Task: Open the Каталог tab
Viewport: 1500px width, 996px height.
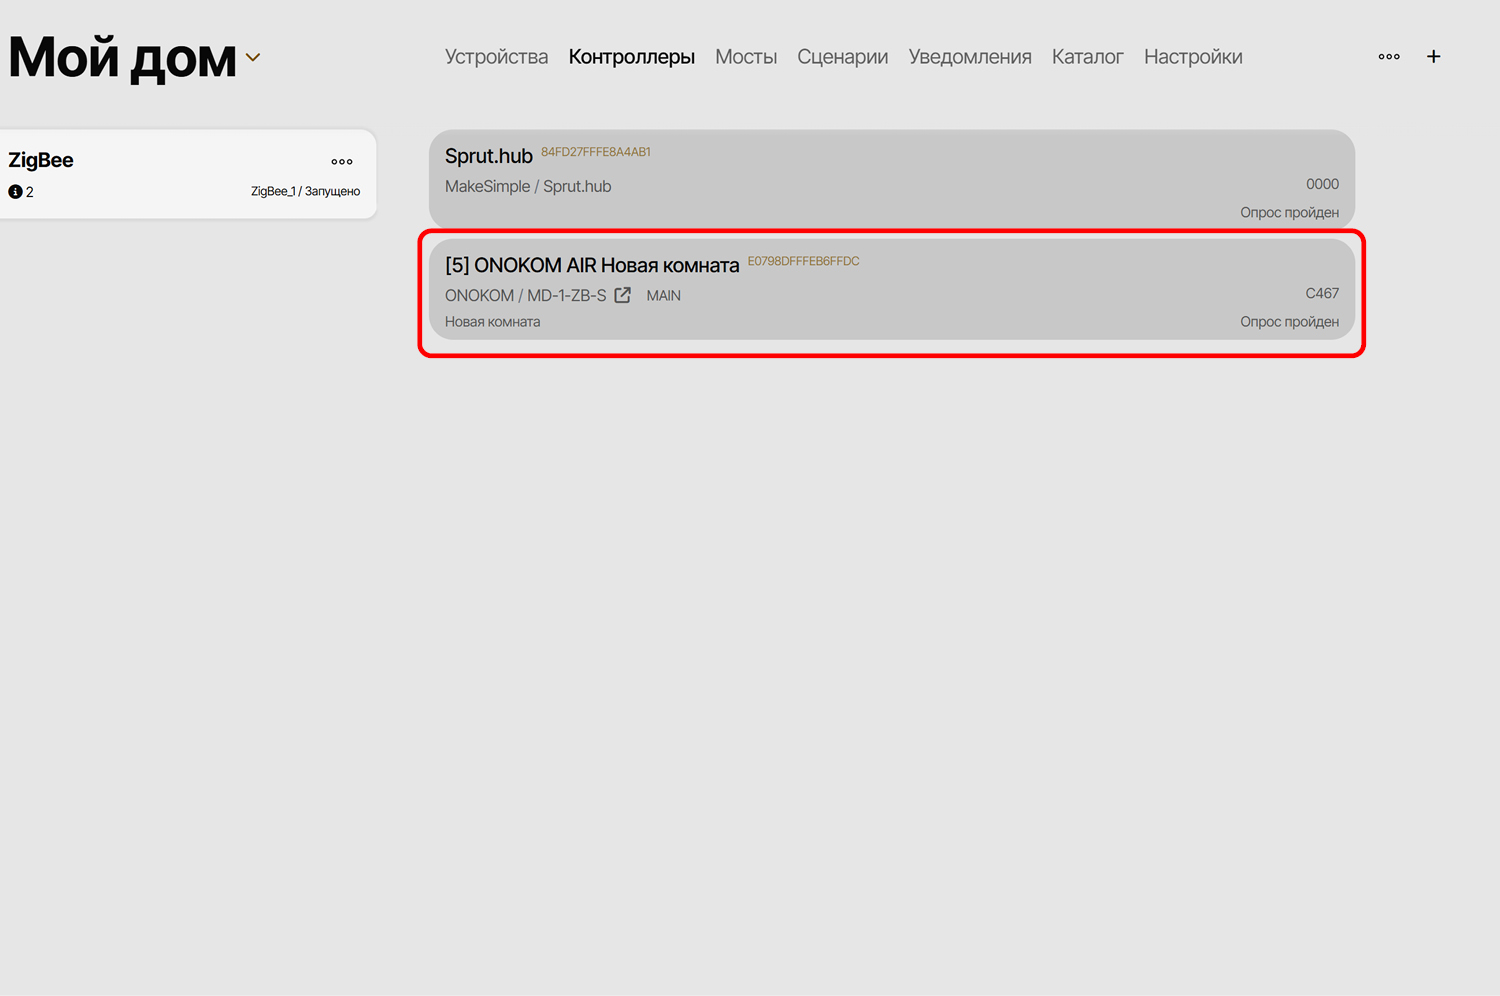Action: [x=1088, y=57]
